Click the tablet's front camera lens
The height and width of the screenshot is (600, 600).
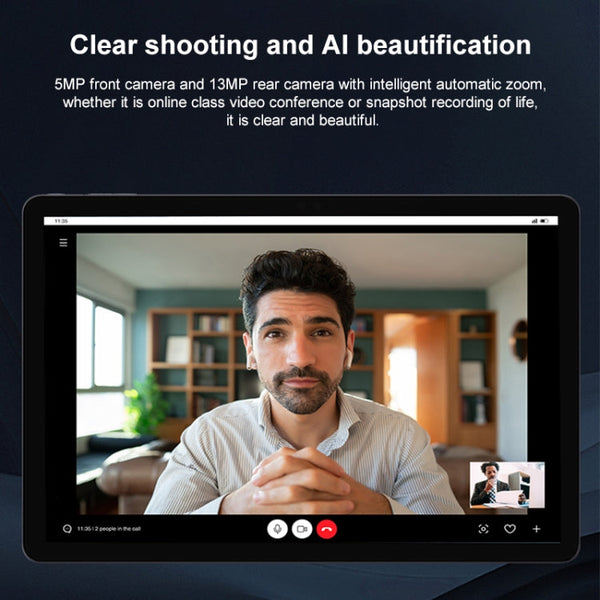coord(300,206)
